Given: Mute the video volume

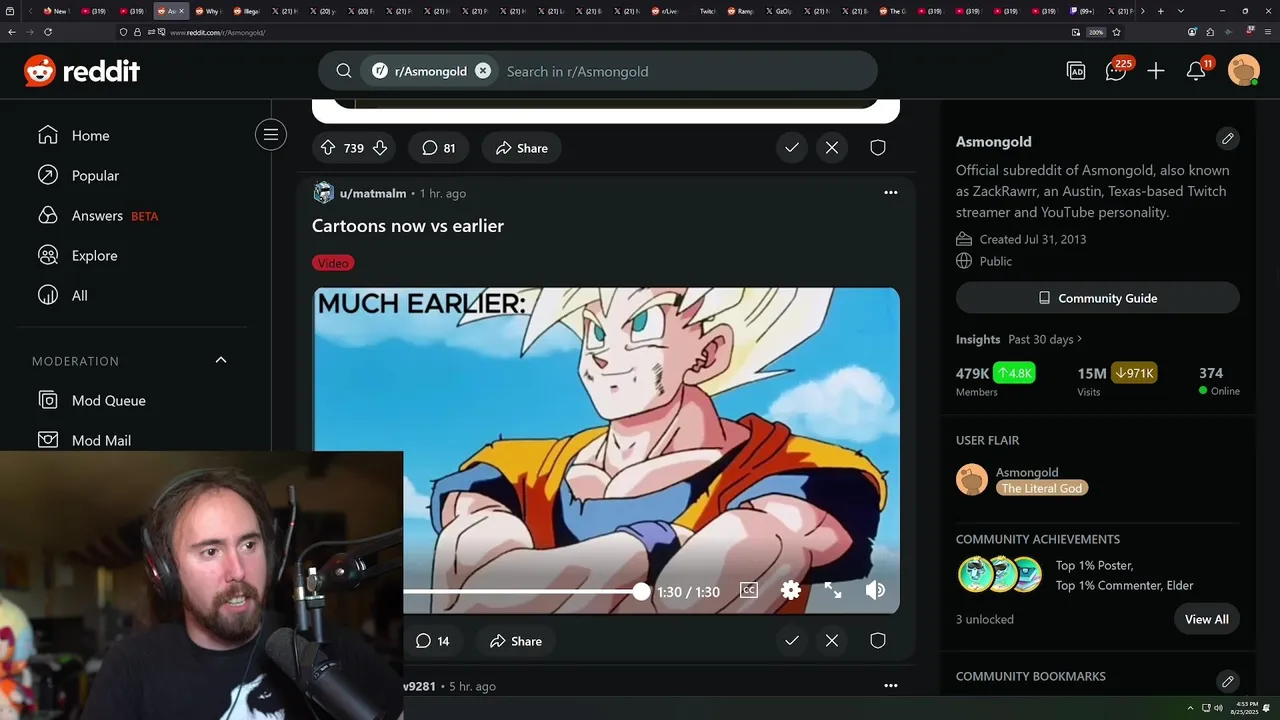Looking at the screenshot, I should click(x=875, y=591).
